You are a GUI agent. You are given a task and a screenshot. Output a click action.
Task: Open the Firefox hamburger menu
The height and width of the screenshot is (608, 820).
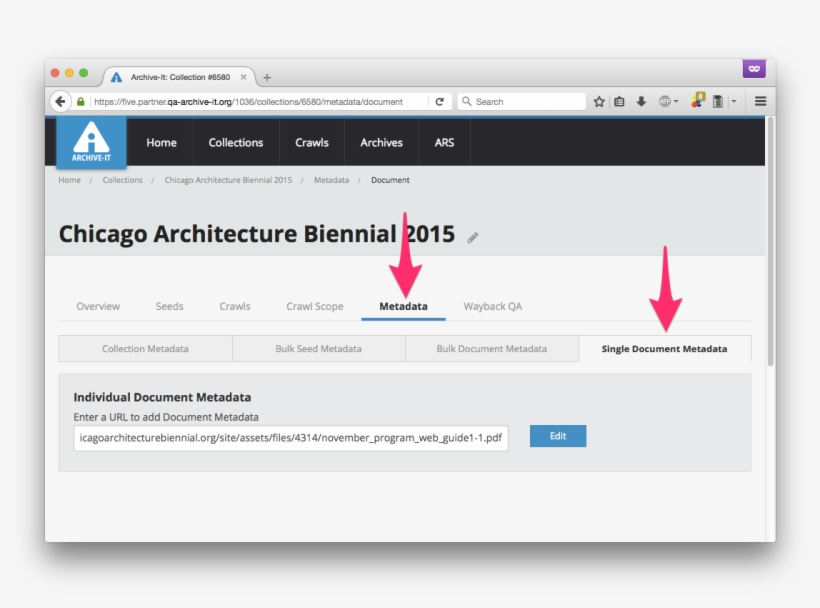tap(760, 101)
